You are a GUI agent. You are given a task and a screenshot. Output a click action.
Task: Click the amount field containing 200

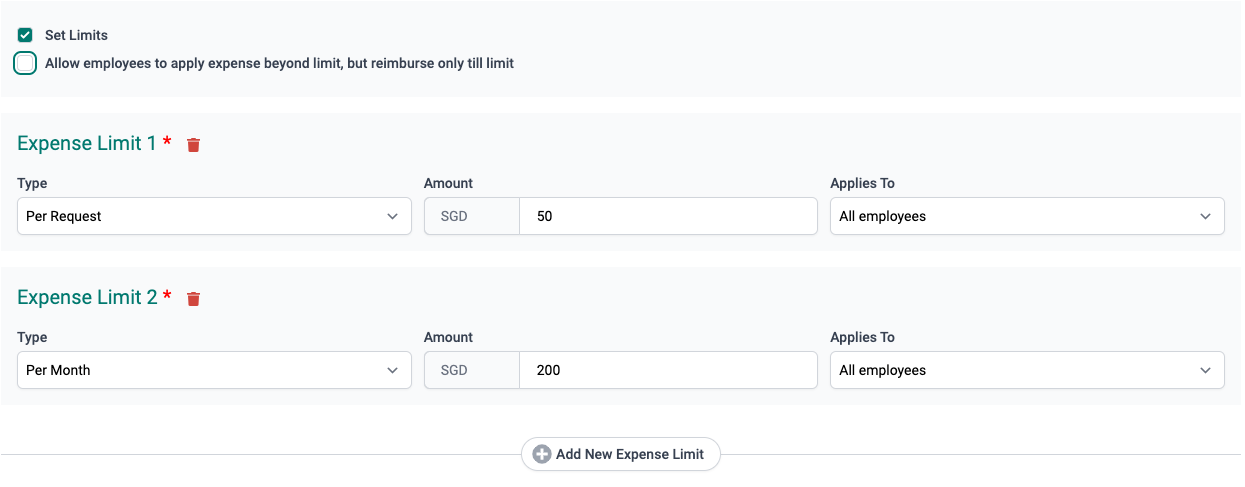click(667, 370)
